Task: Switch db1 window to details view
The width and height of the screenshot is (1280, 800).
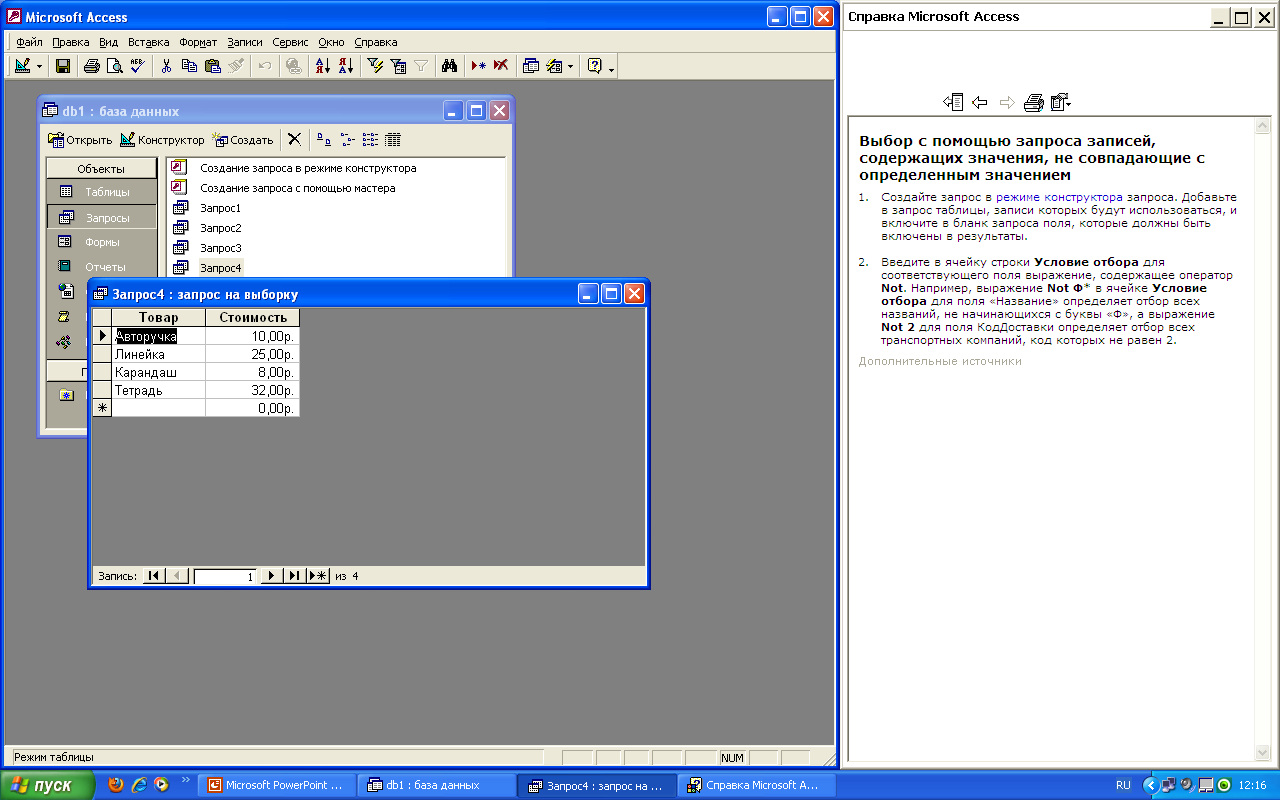Action: pos(393,140)
